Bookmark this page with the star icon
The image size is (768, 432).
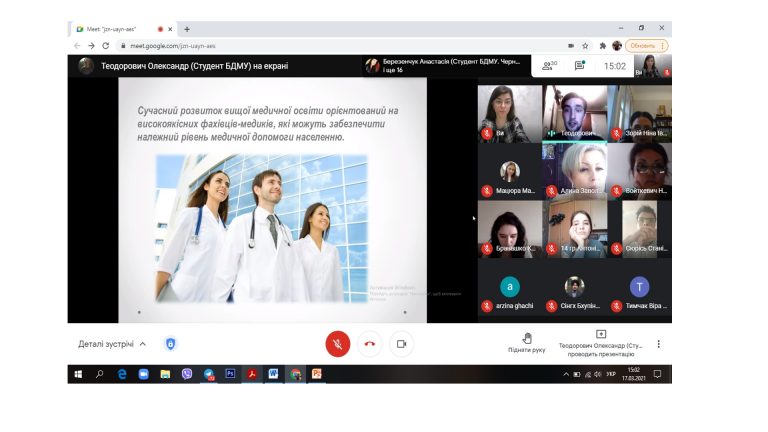(586, 46)
